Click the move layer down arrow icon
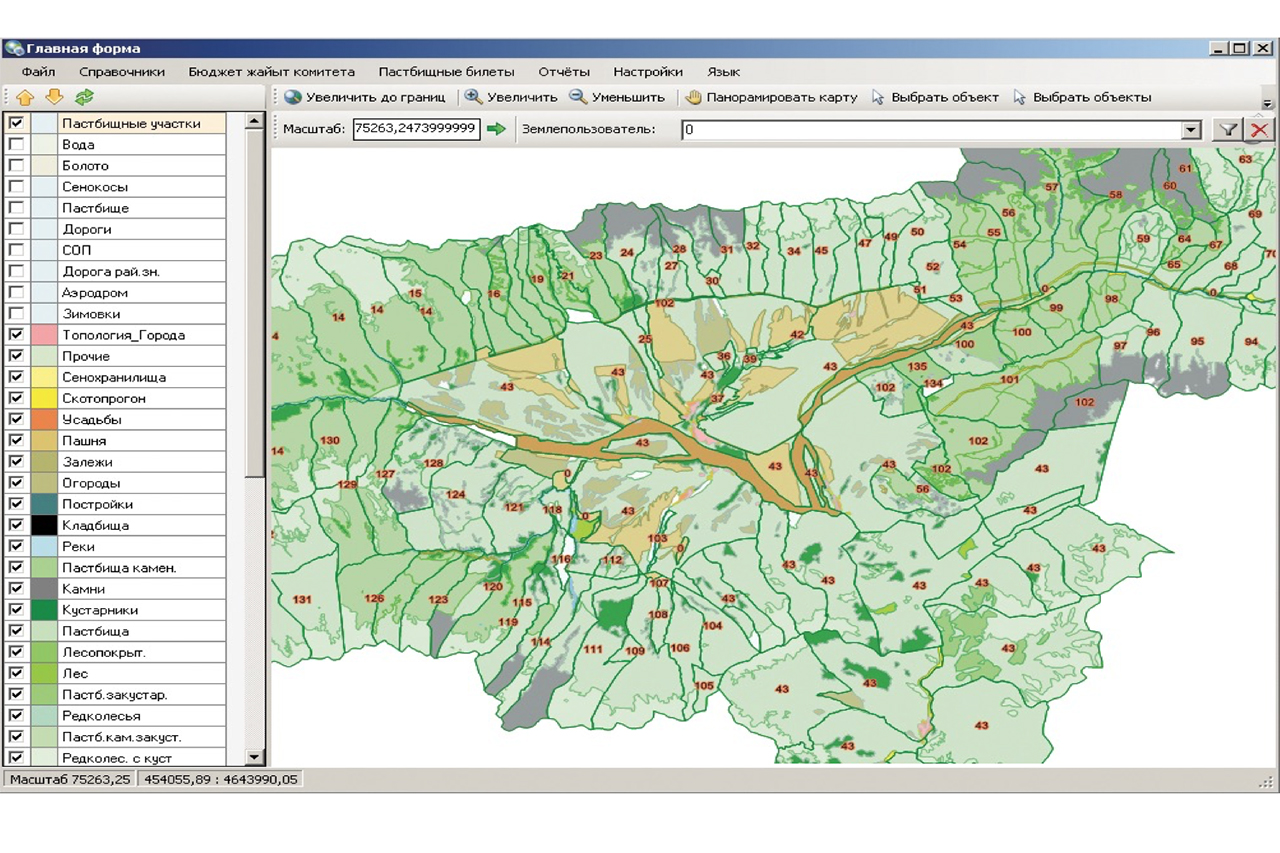Viewport: 1280px width, 853px height. 54,97
